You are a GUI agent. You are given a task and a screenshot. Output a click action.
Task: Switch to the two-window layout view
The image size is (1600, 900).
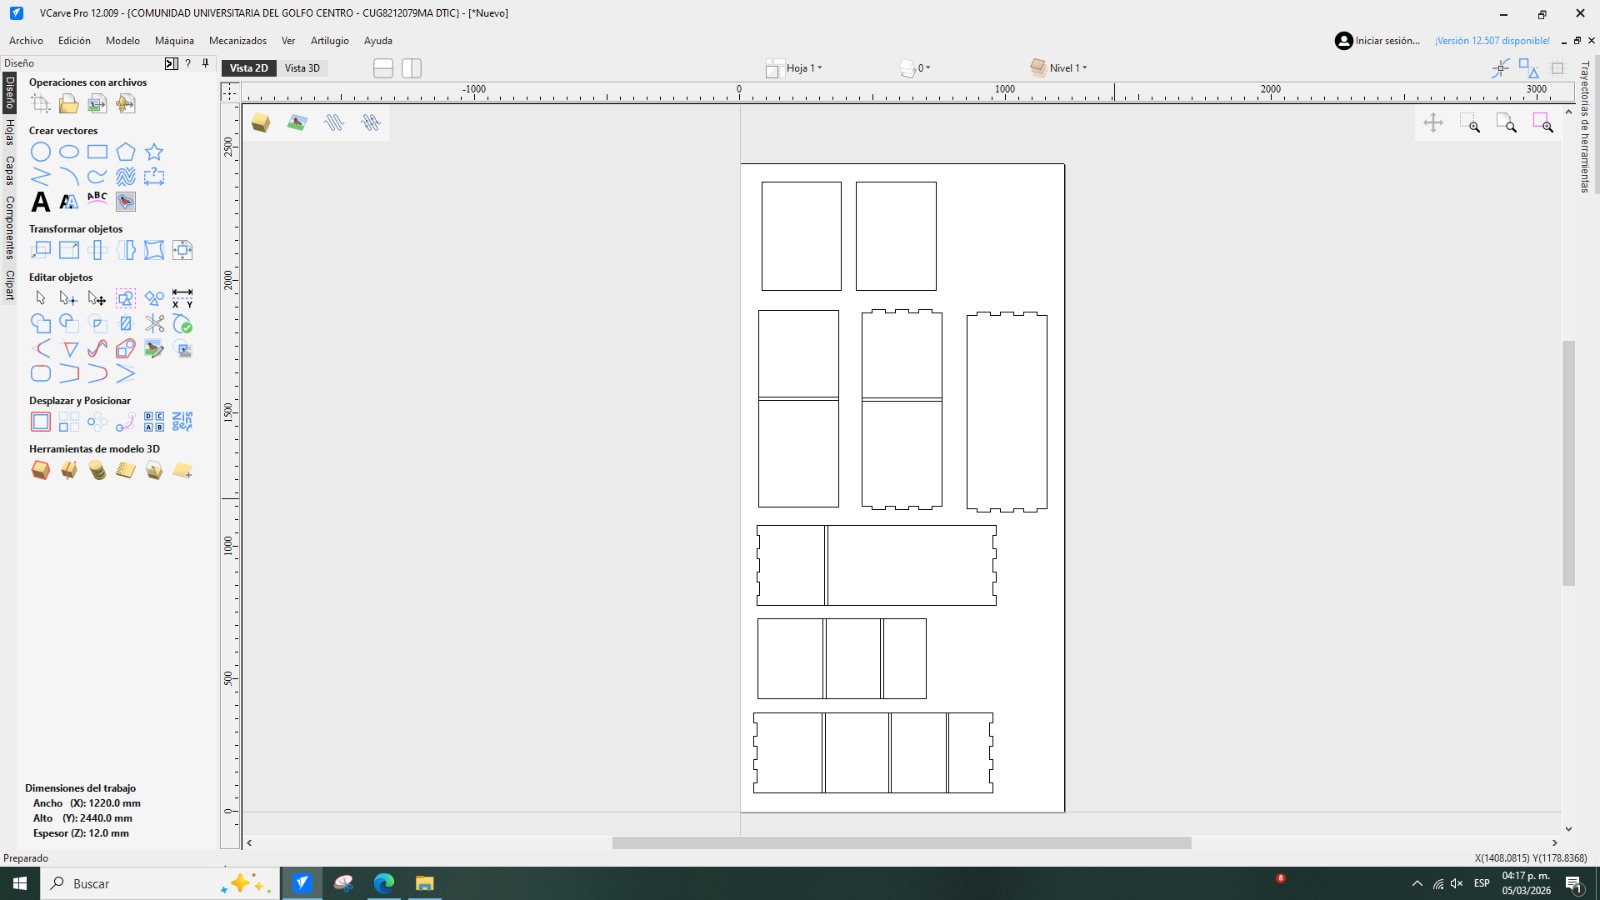pos(411,68)
